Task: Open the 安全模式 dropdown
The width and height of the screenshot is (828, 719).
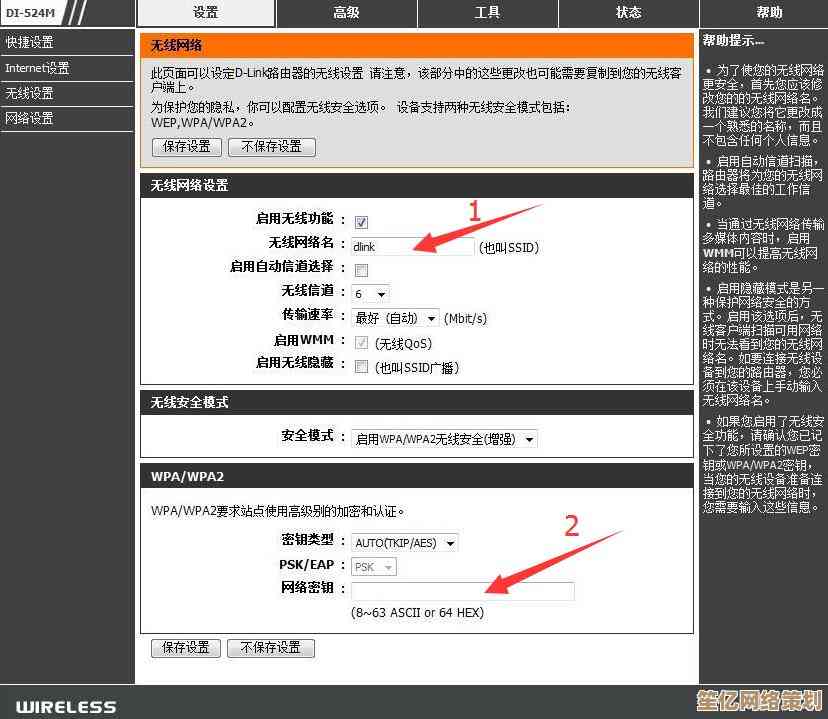Action: [444, 439]
